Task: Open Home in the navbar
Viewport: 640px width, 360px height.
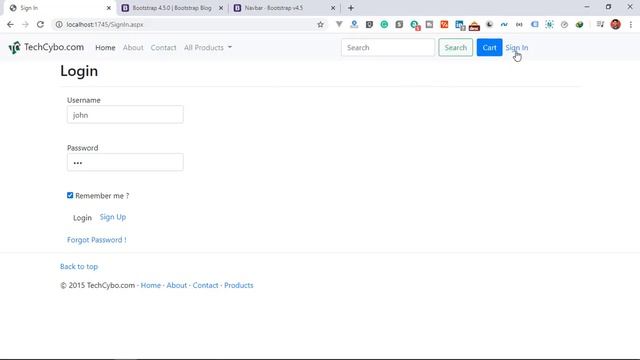Action: [x=105, y=47]
